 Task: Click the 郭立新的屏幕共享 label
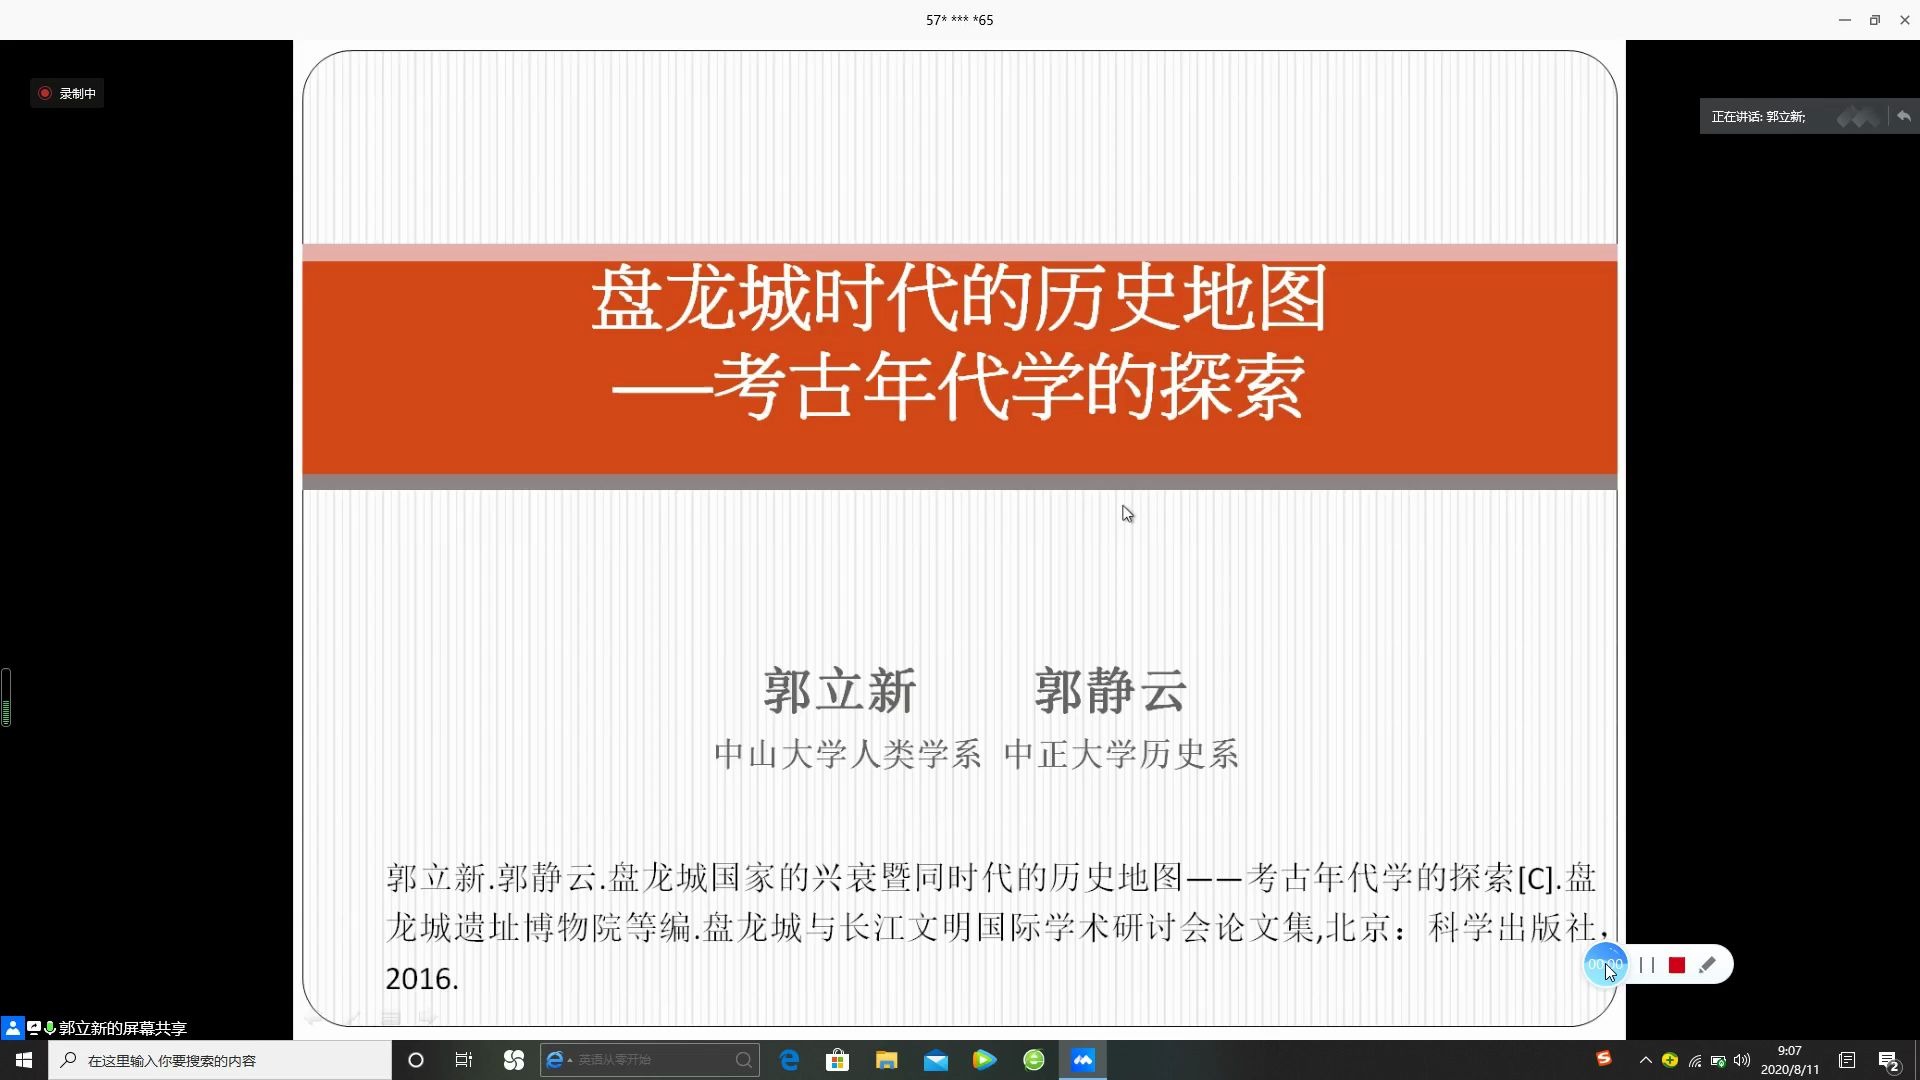pos(123,1028)
